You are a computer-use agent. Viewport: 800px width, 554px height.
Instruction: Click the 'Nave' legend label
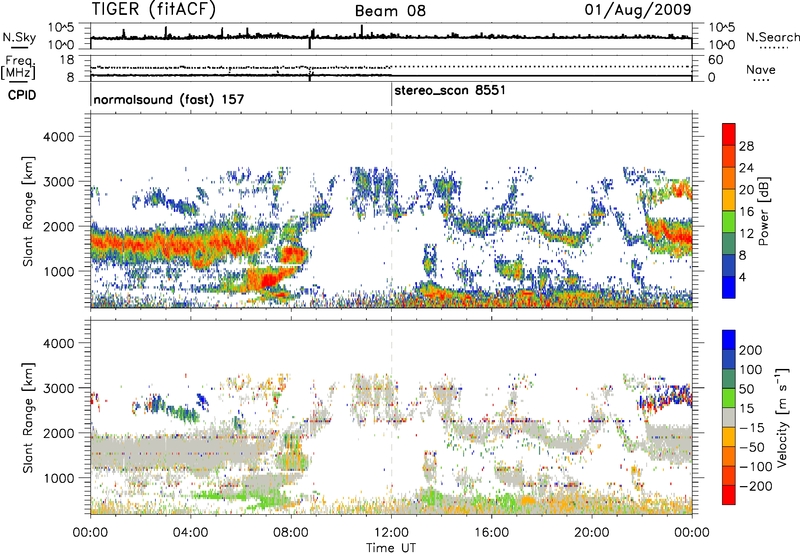click(x=761, y=69)
